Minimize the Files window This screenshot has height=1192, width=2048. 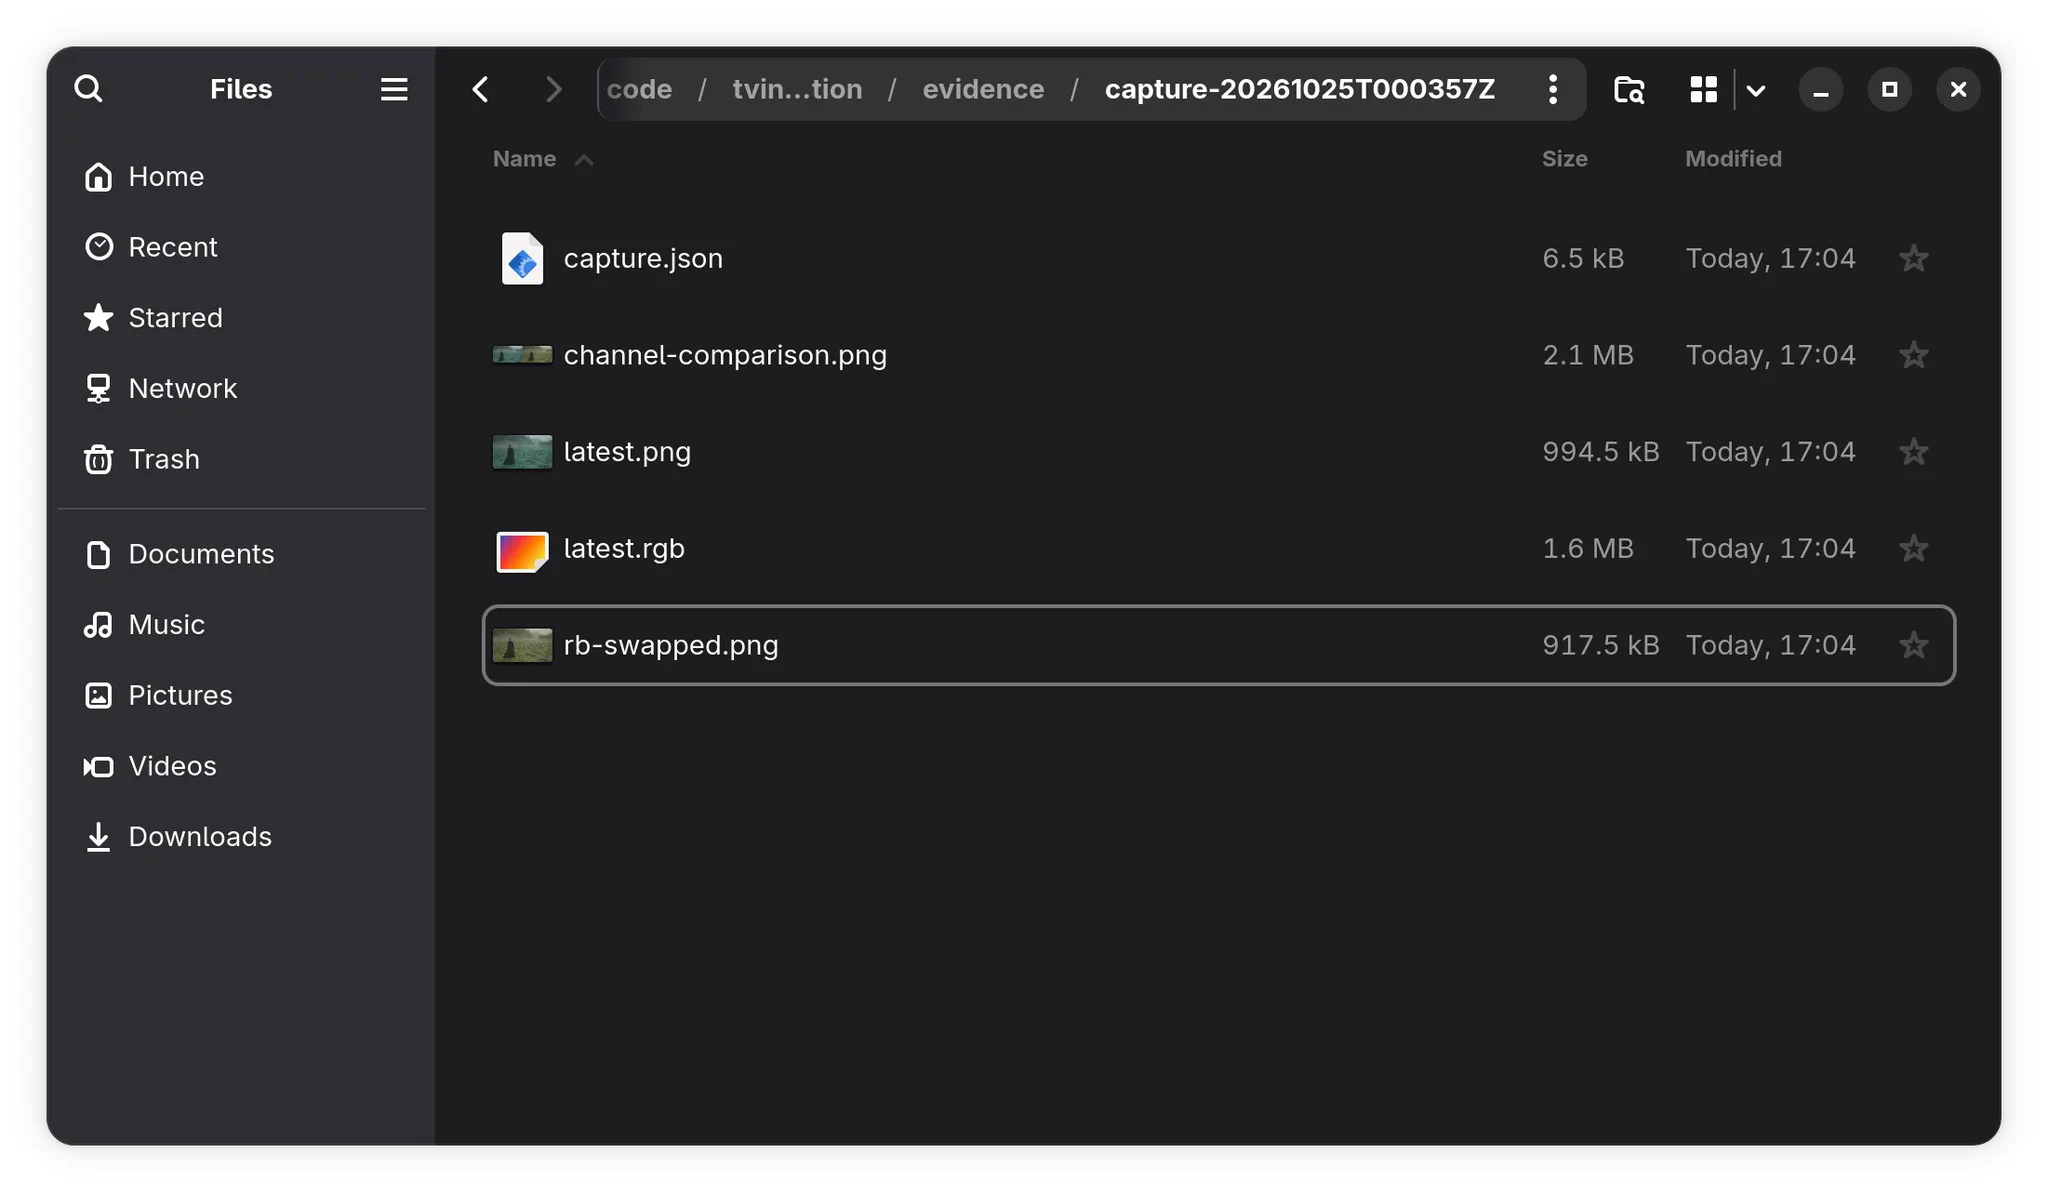tap(1820, 90)
